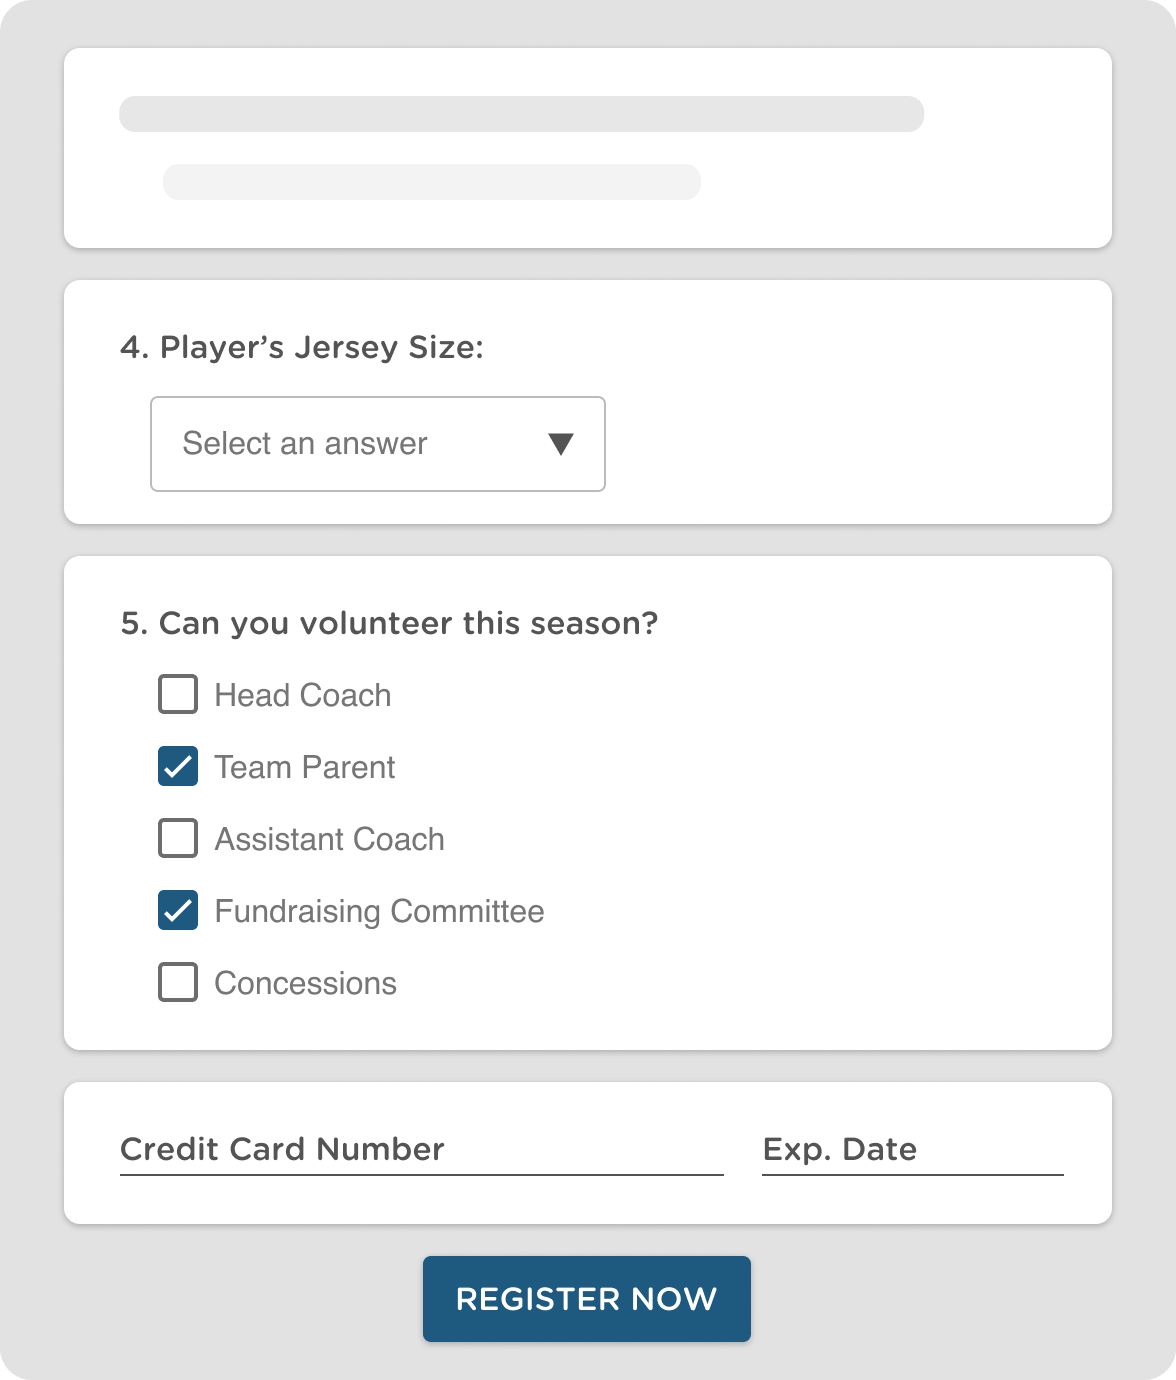Click the 'Team Parent' label text
The image size is (1176, 1380).
(304, 767)
